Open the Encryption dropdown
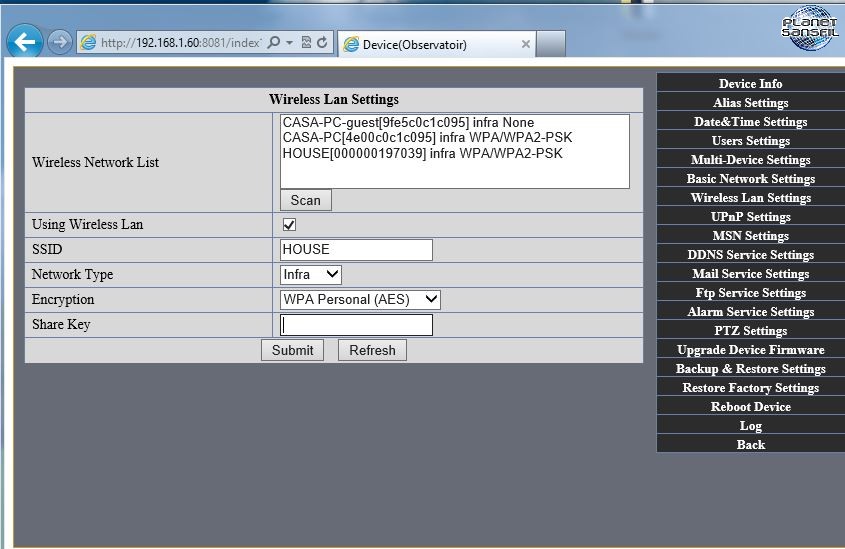The height and width of the screenshot is (549, 845). click(360, 300)
